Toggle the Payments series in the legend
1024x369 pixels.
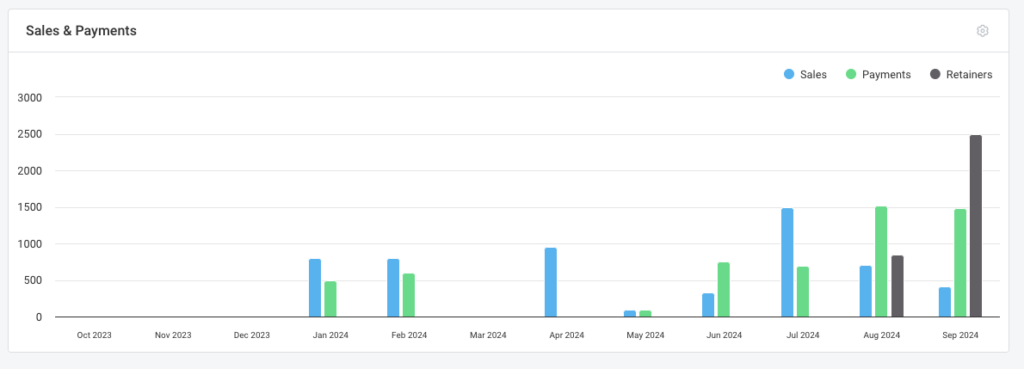[x=878, y=74]
